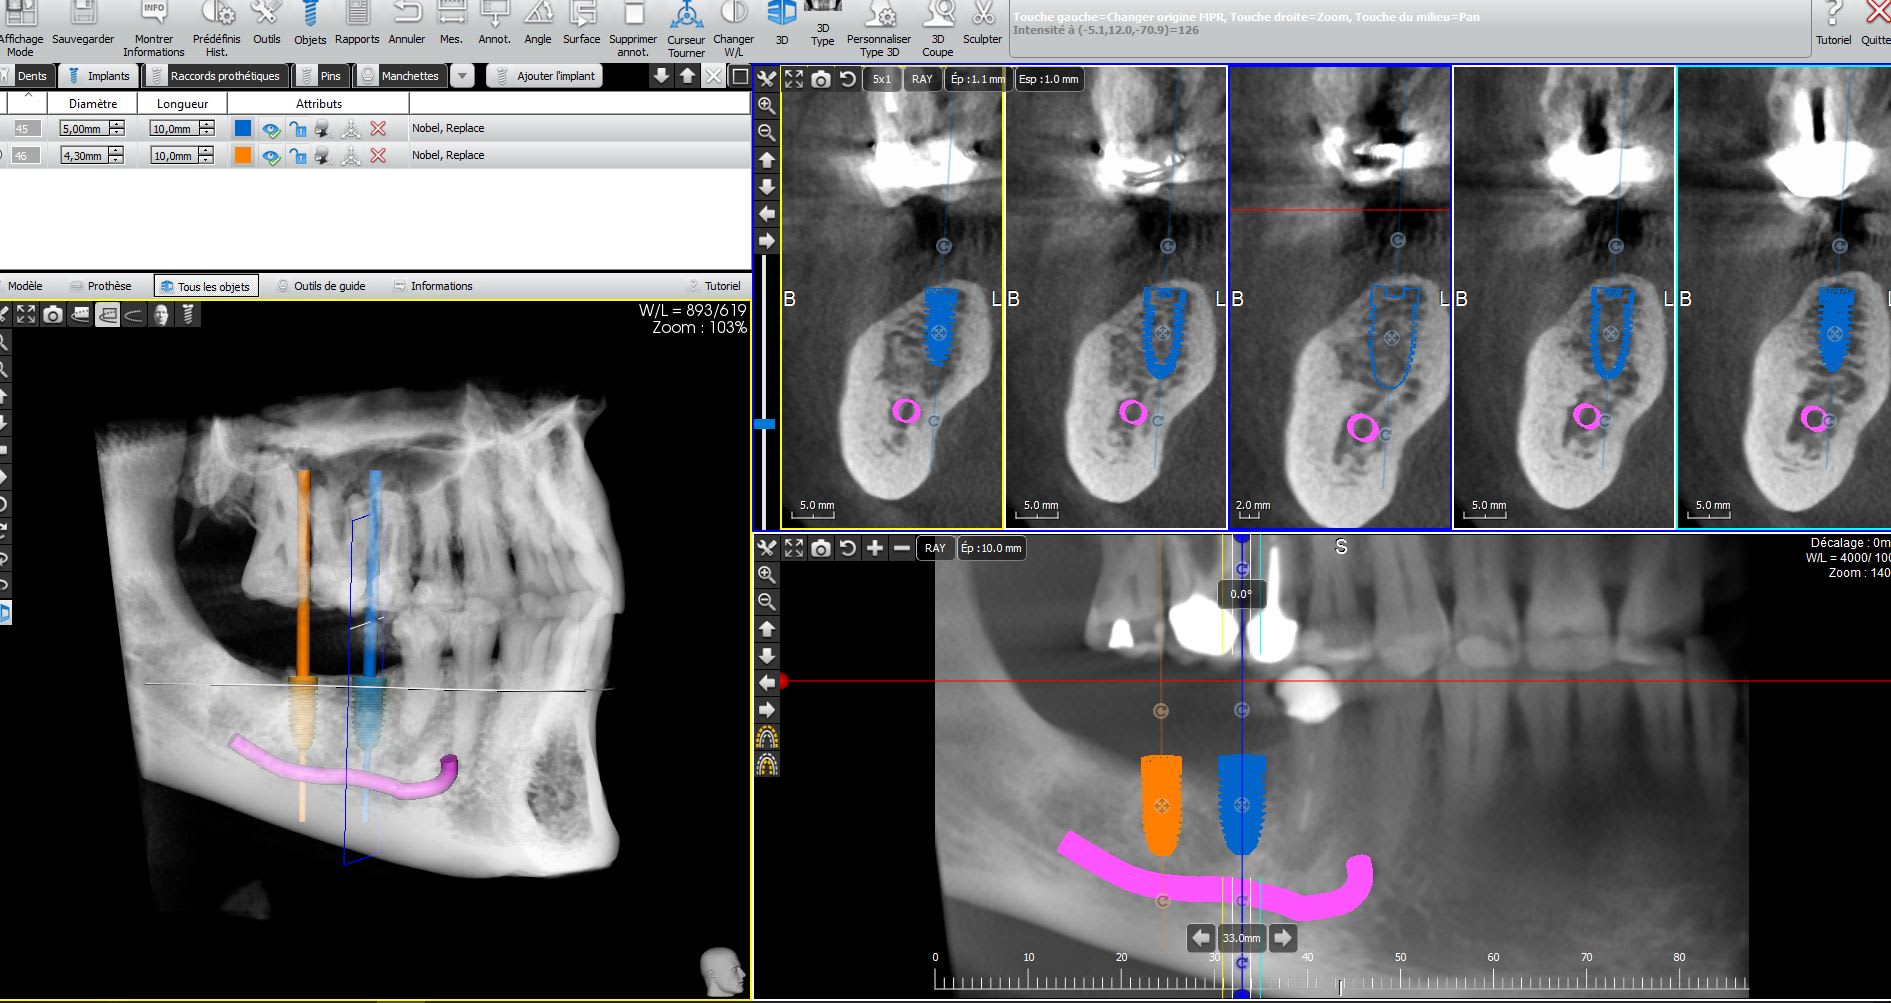The width and height of the screenshot is (1891, 1003).
Task: Increase diameter of implant 45 with stepper
Action: coord(117,124)
